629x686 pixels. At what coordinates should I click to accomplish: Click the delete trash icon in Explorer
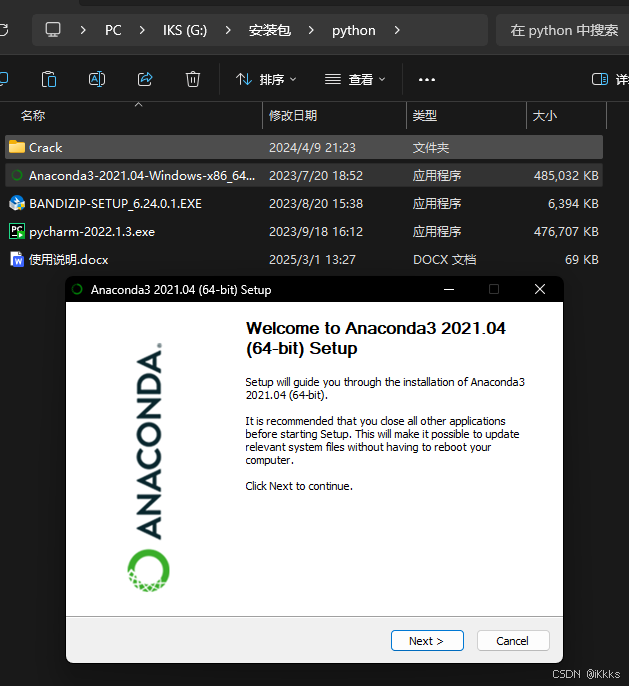193,79
